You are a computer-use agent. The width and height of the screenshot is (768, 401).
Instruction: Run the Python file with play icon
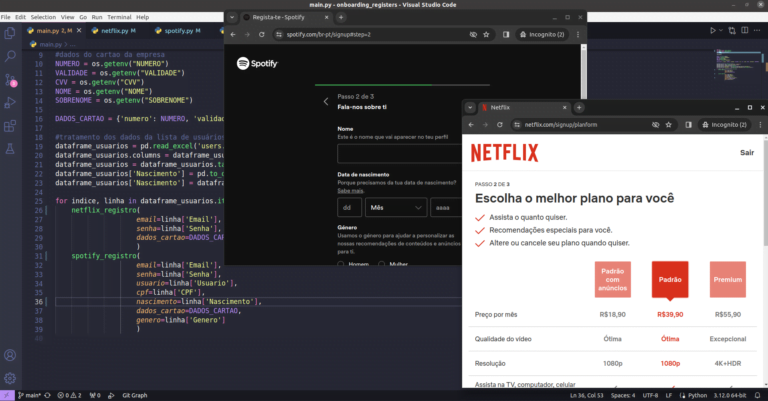pyautogui.click(x=713, y=30)
